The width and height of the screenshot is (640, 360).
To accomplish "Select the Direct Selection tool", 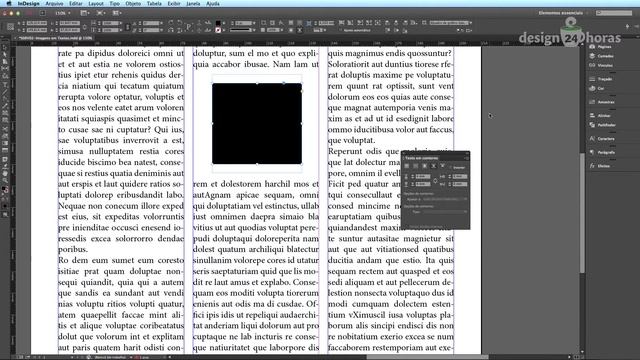I will (x=5, y=54).
